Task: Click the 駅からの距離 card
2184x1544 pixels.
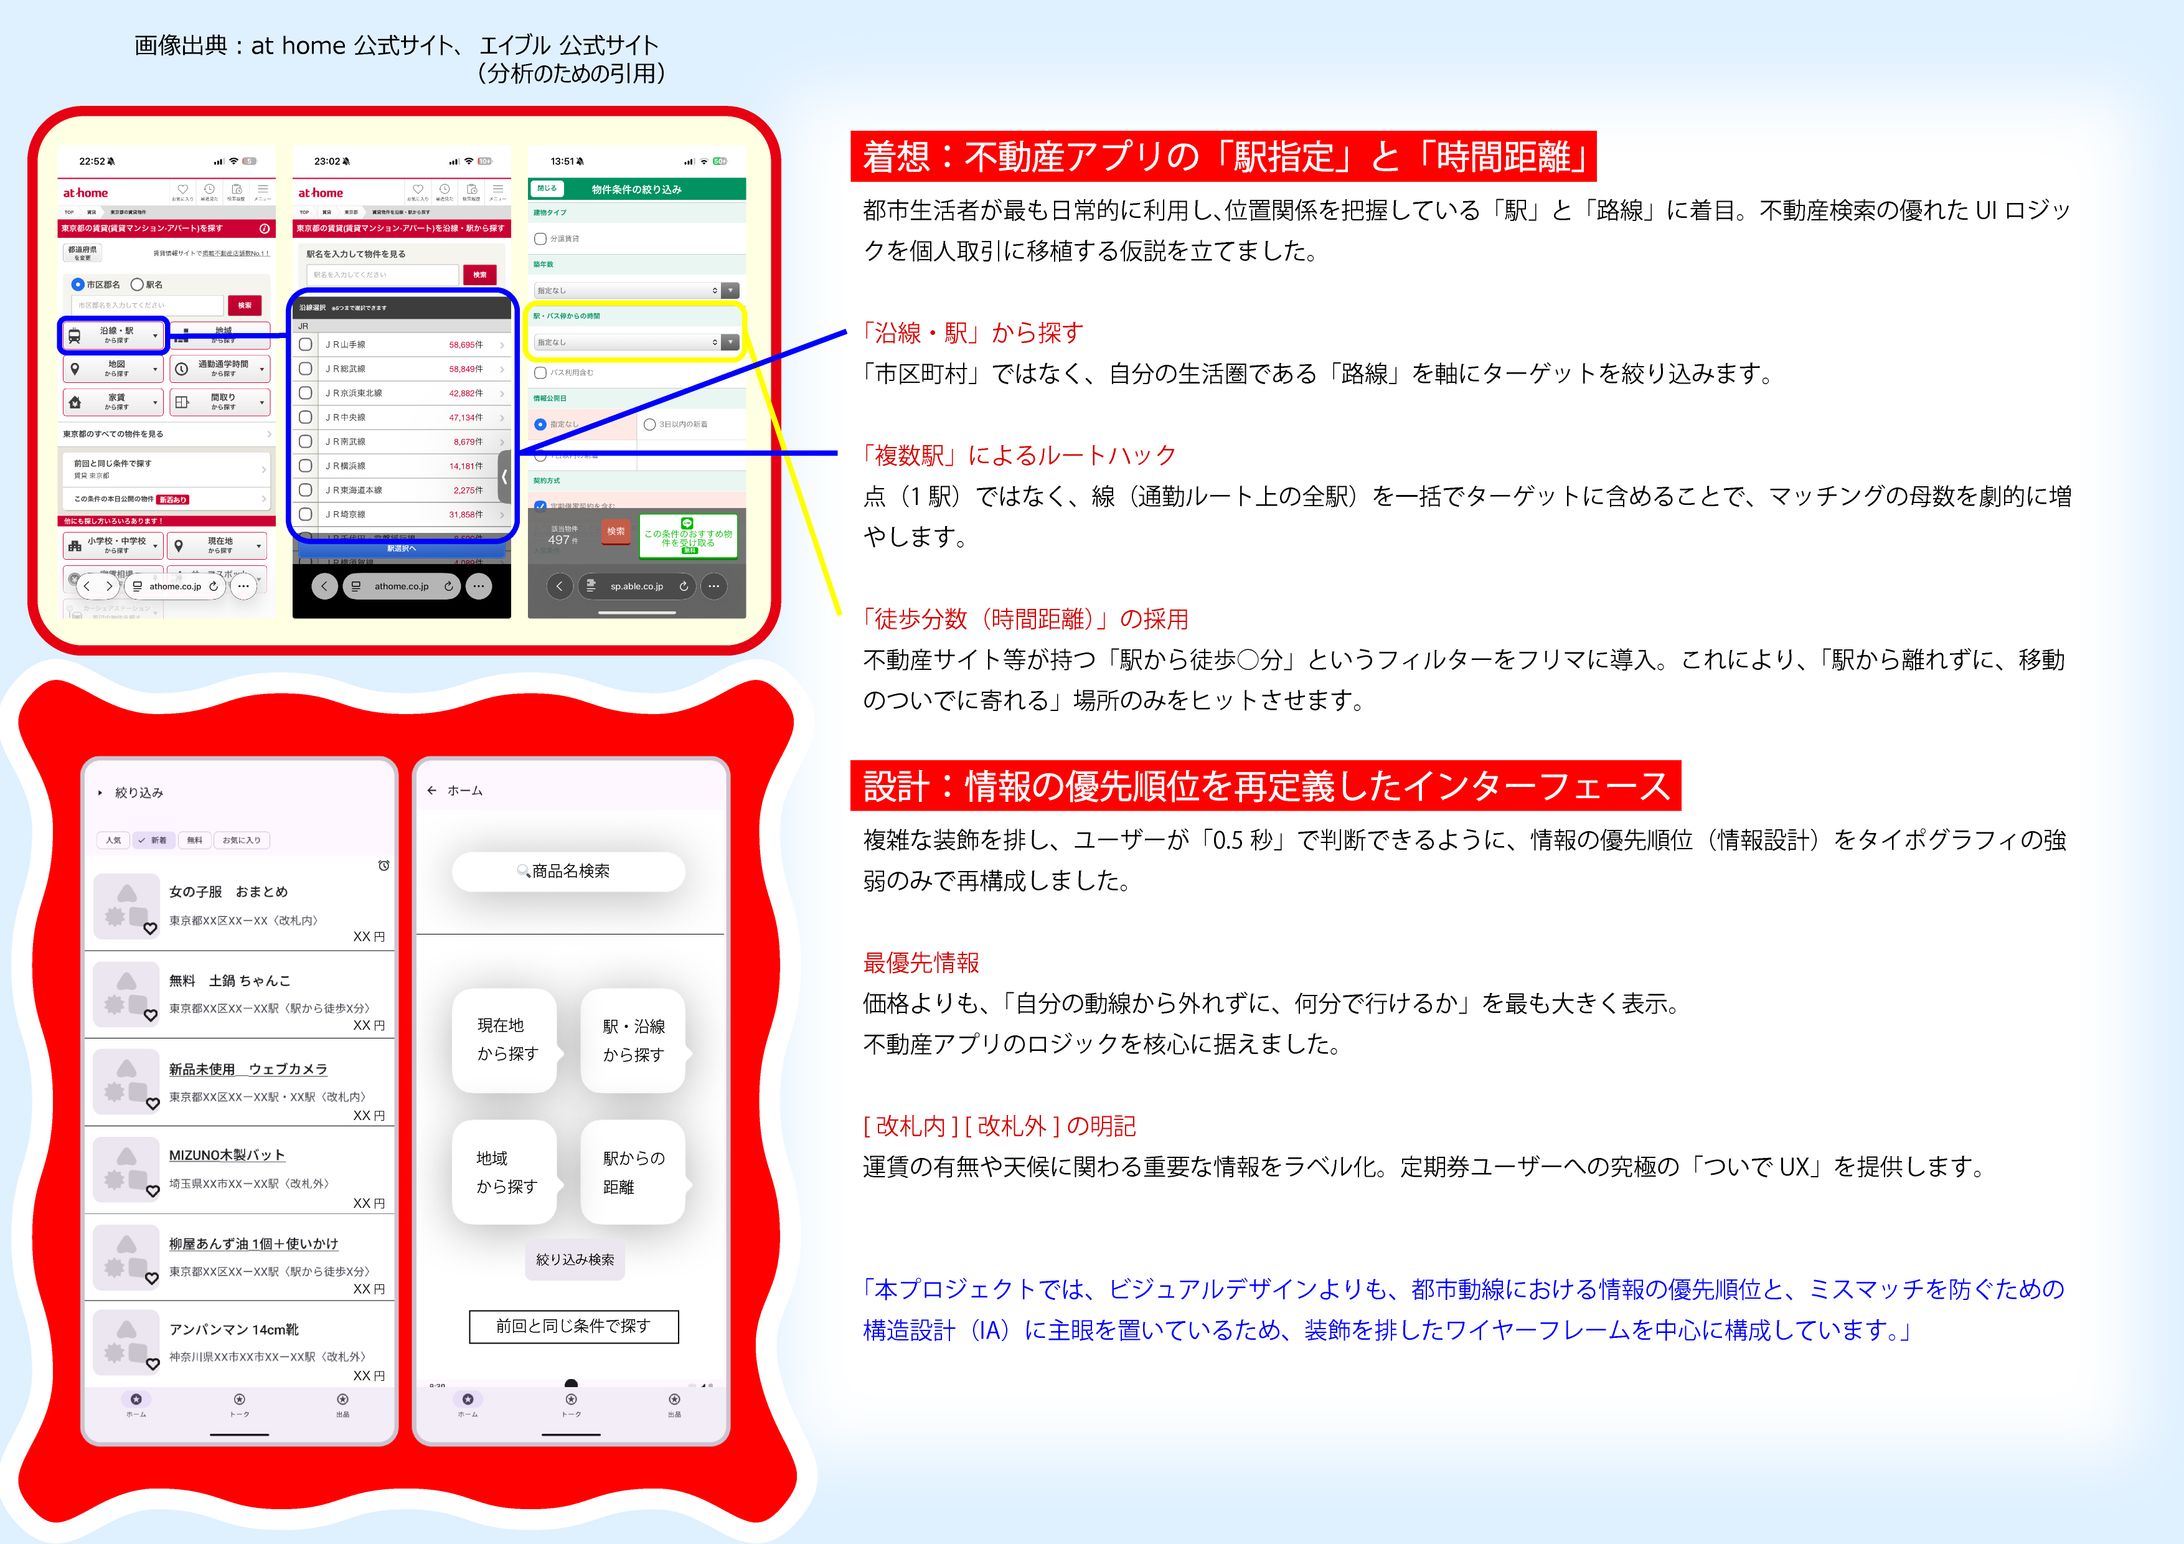Action: [633, 1172]
